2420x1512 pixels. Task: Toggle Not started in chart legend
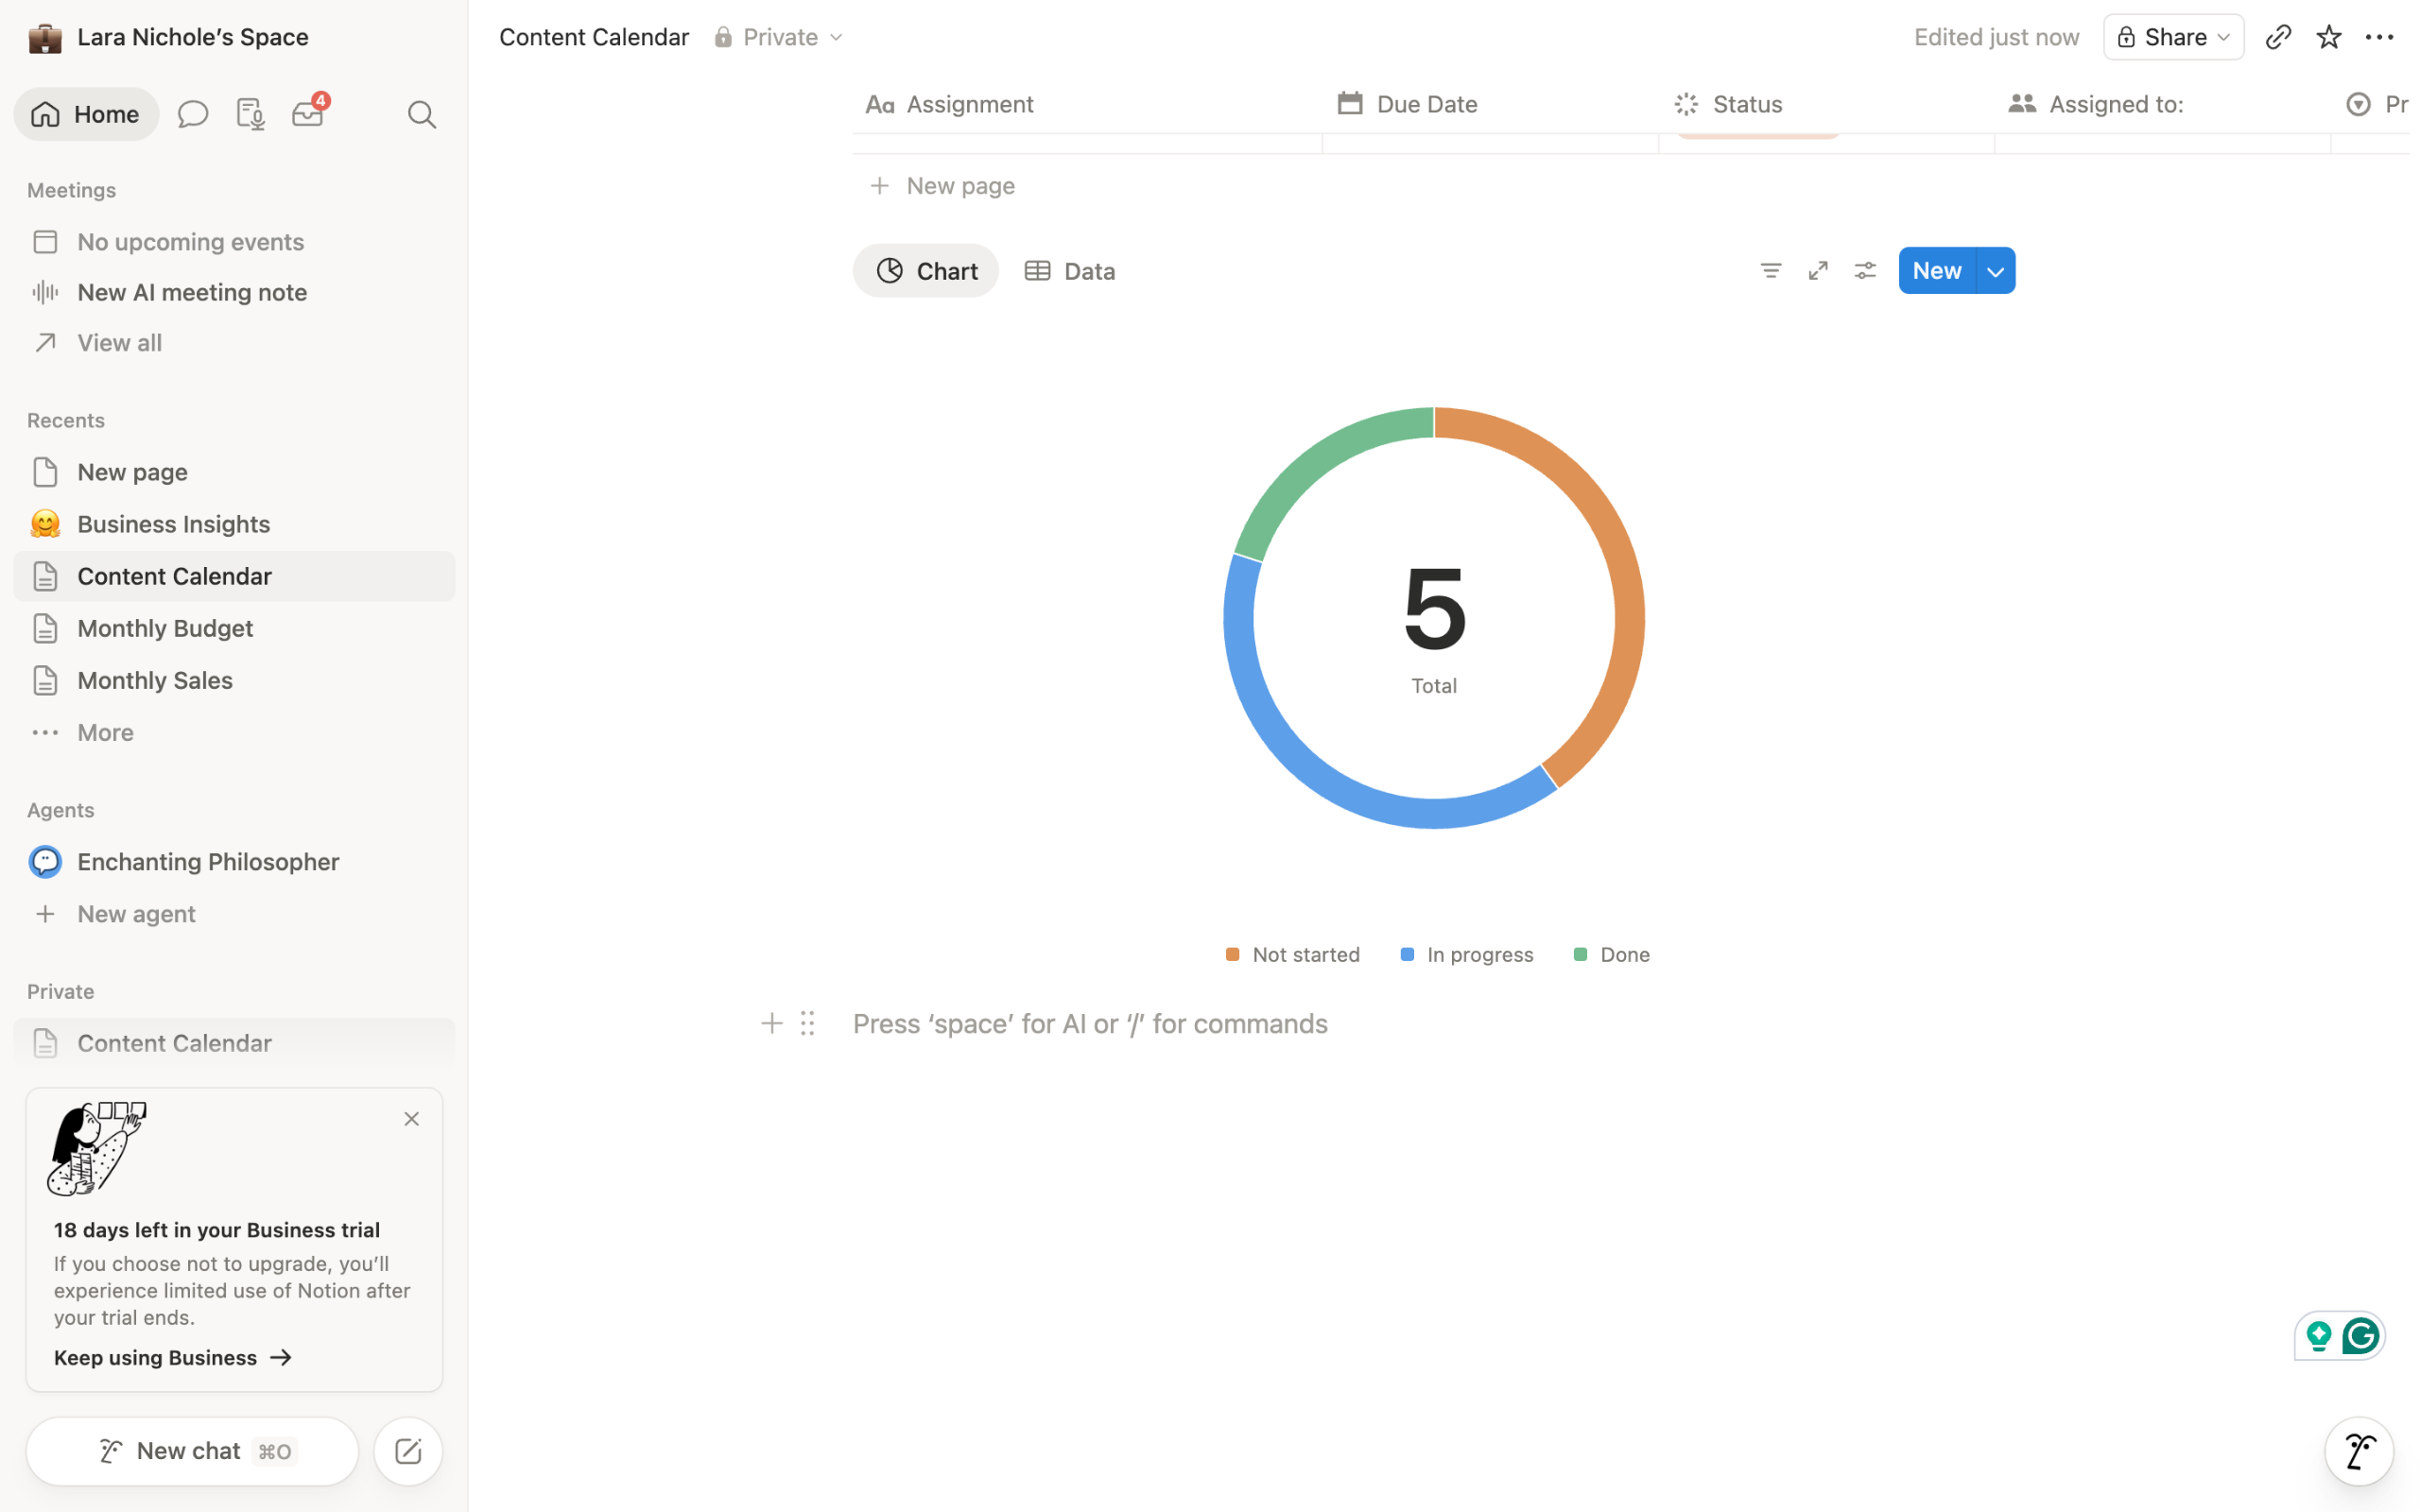click(1295, 955)
